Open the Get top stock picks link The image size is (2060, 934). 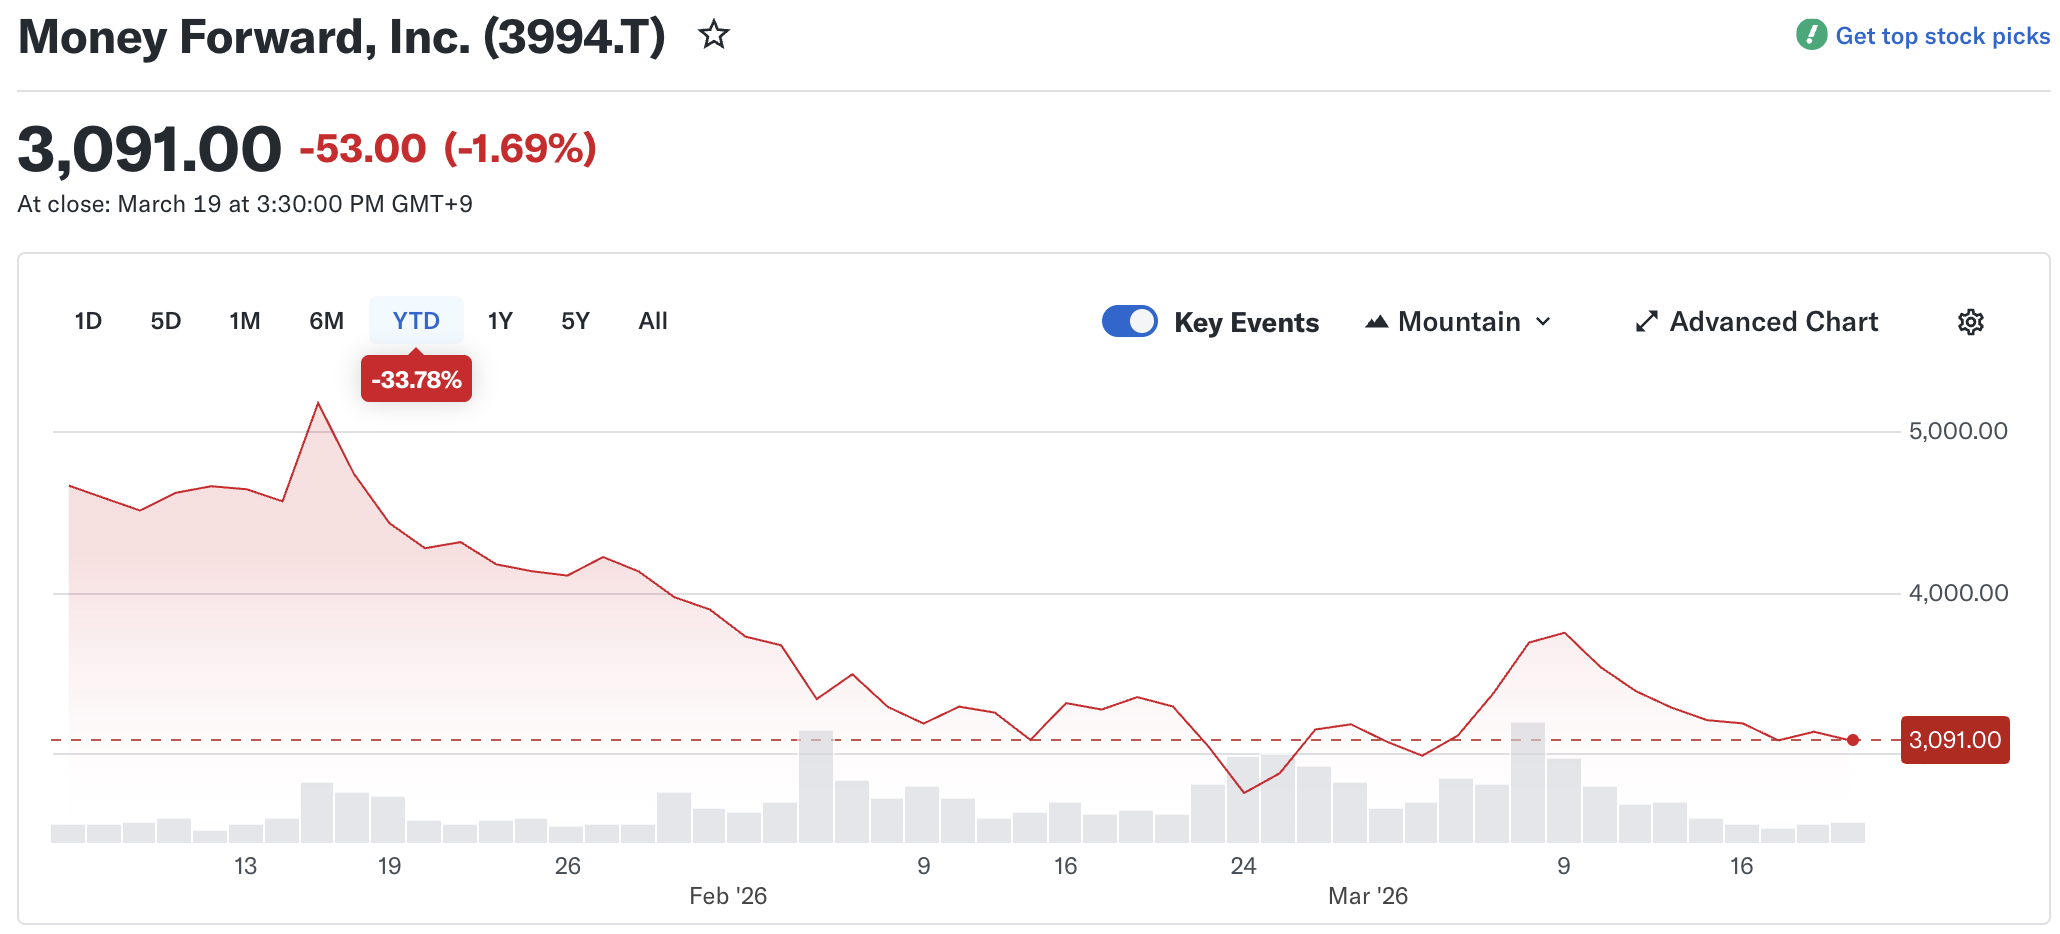1942,36
